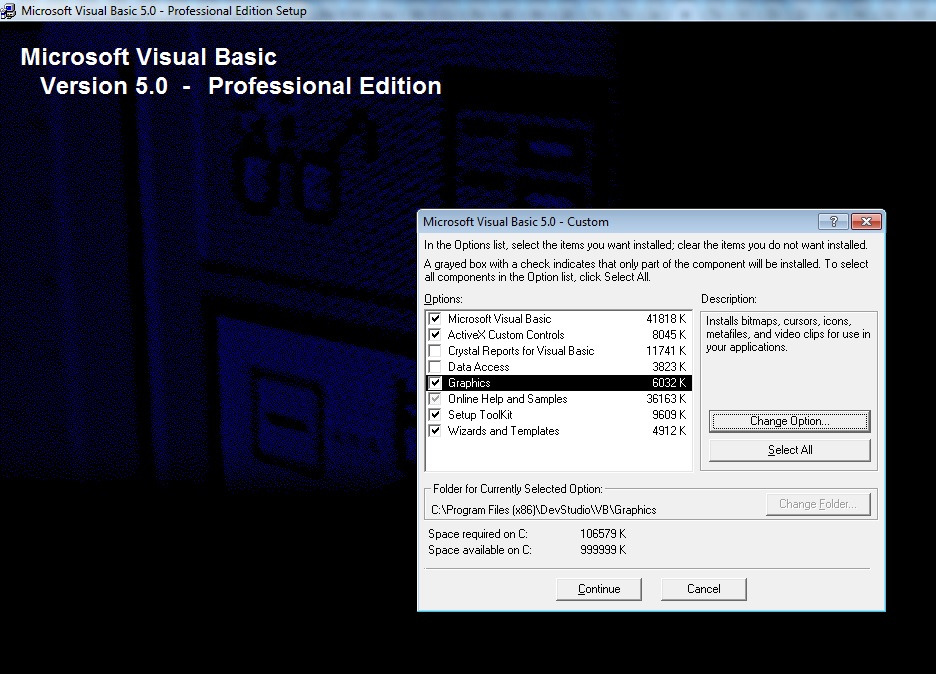936x674 pixels.
Task: Toggle the grayed Online Help and Samples checkbox
Action: pos(435,399)
